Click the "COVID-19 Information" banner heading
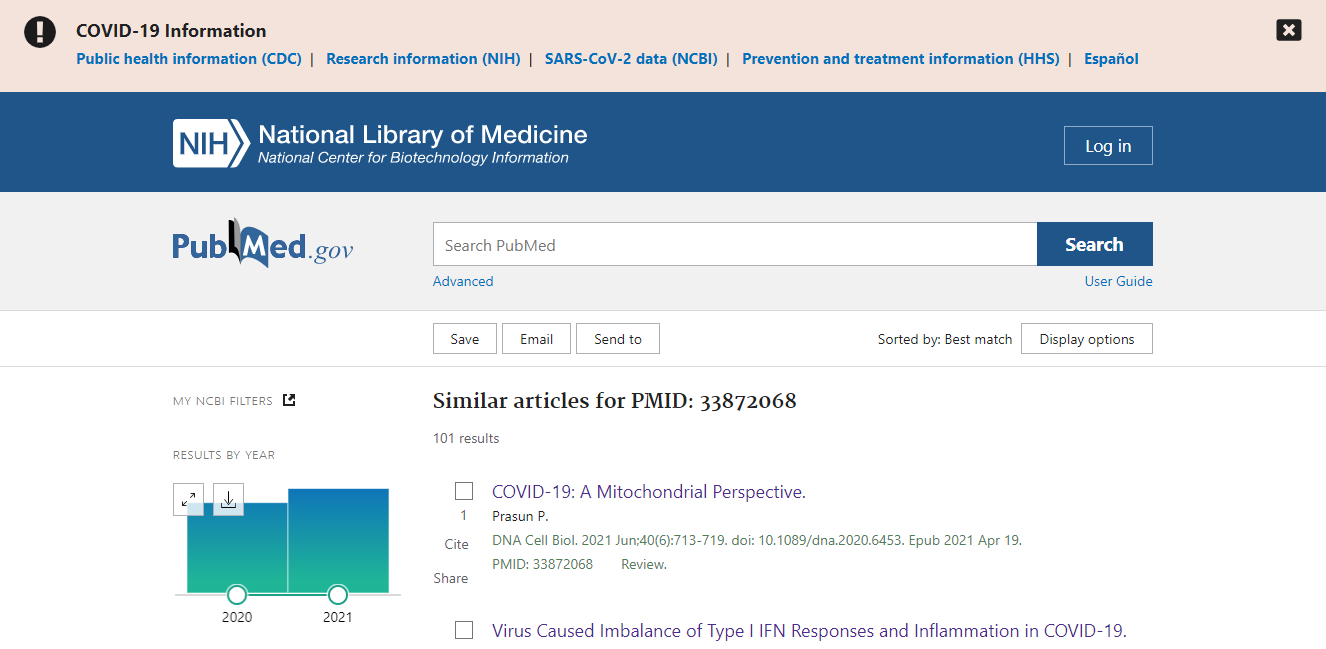Screen dimensions: 1326x649 171,30
